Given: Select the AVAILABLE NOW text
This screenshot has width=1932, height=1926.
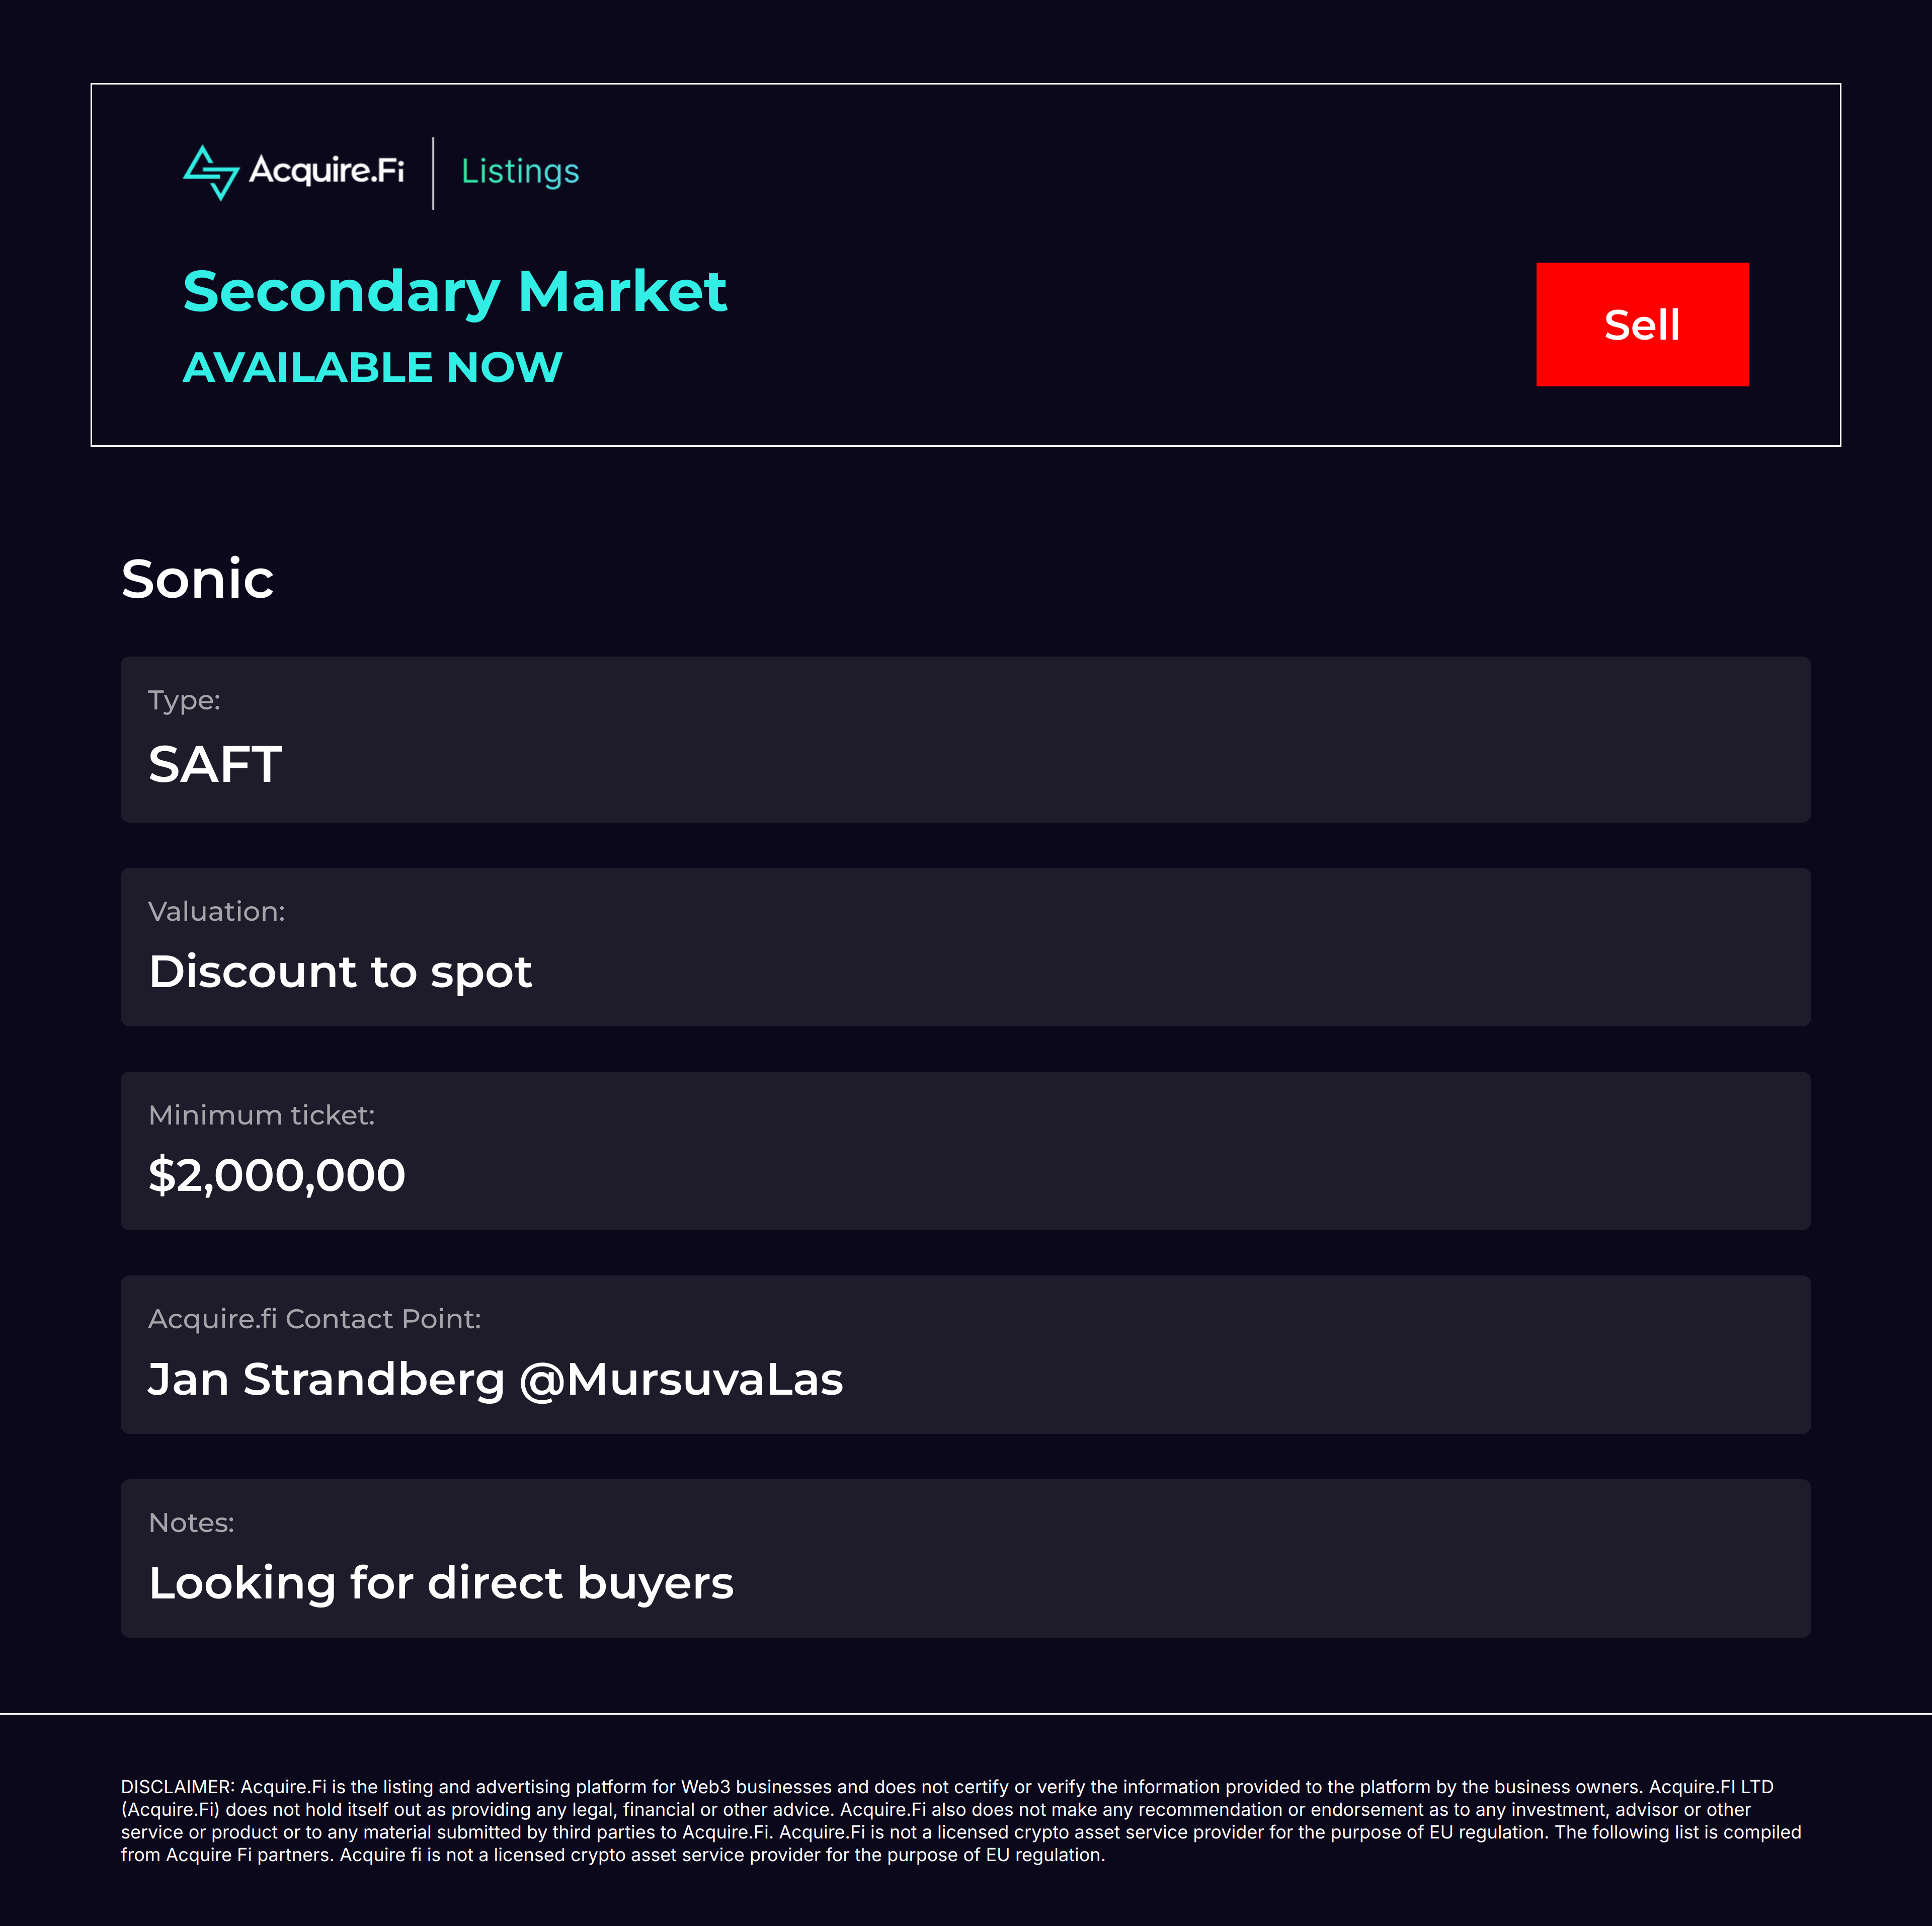Looking at the screenshot, I should 372,367.
